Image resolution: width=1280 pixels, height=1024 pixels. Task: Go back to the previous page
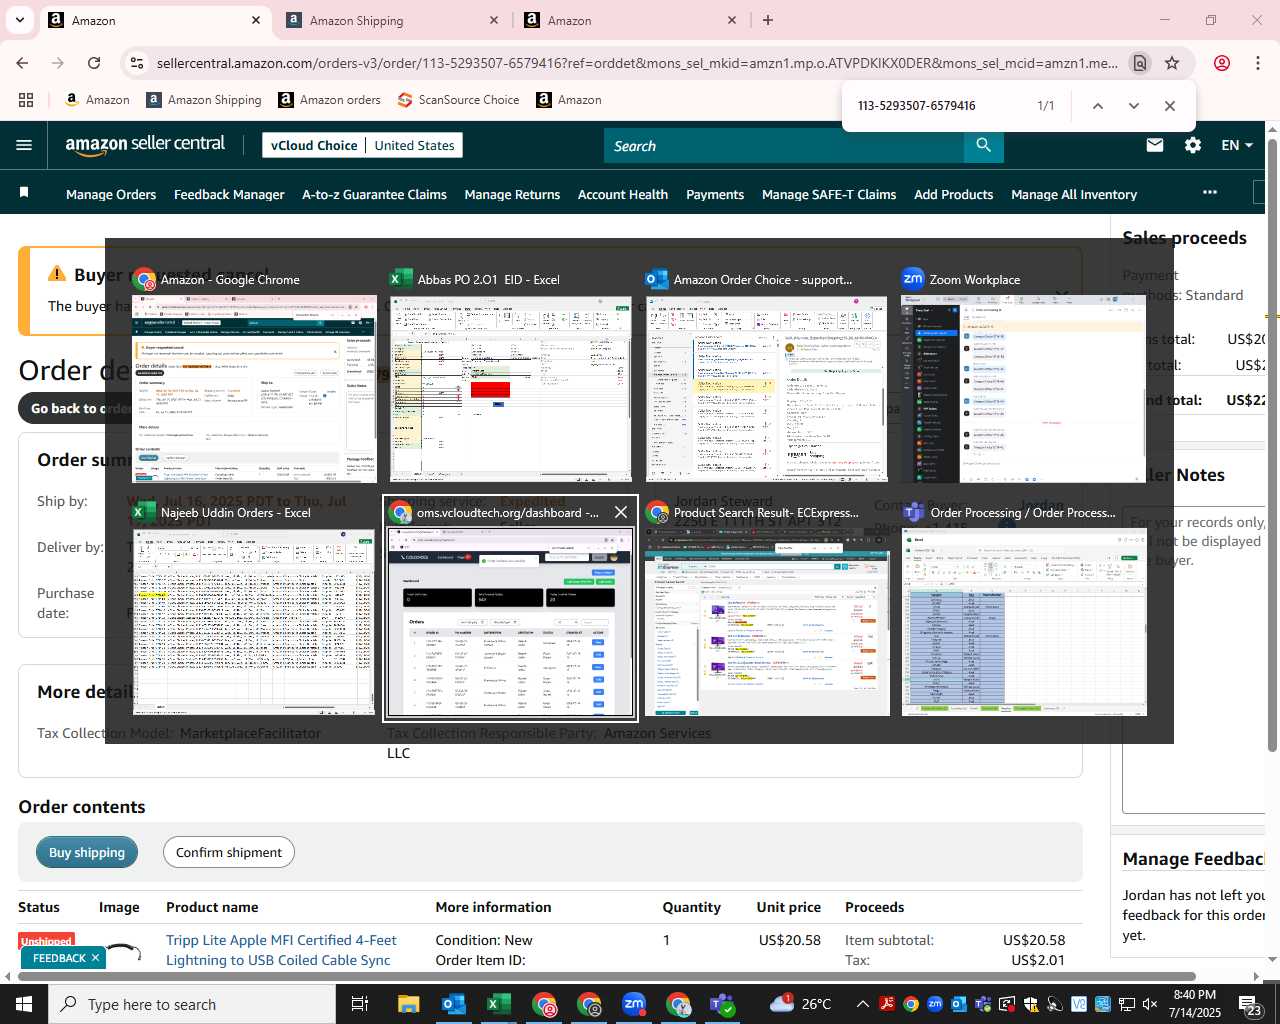tap(22, 63)
